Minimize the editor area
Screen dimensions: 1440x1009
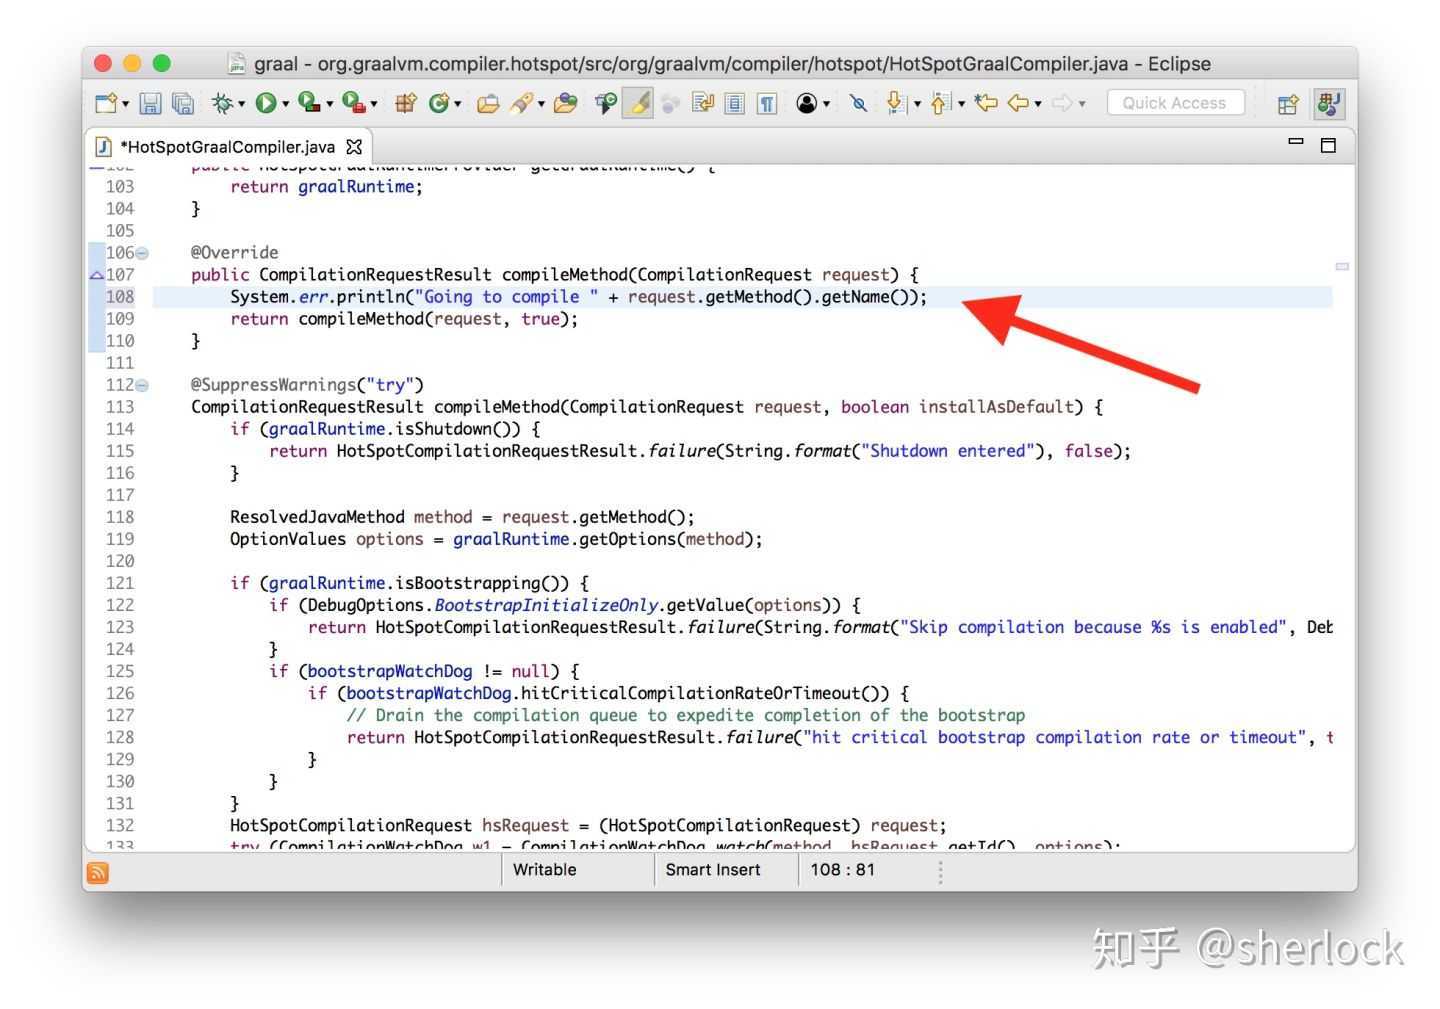point(1296,143)
